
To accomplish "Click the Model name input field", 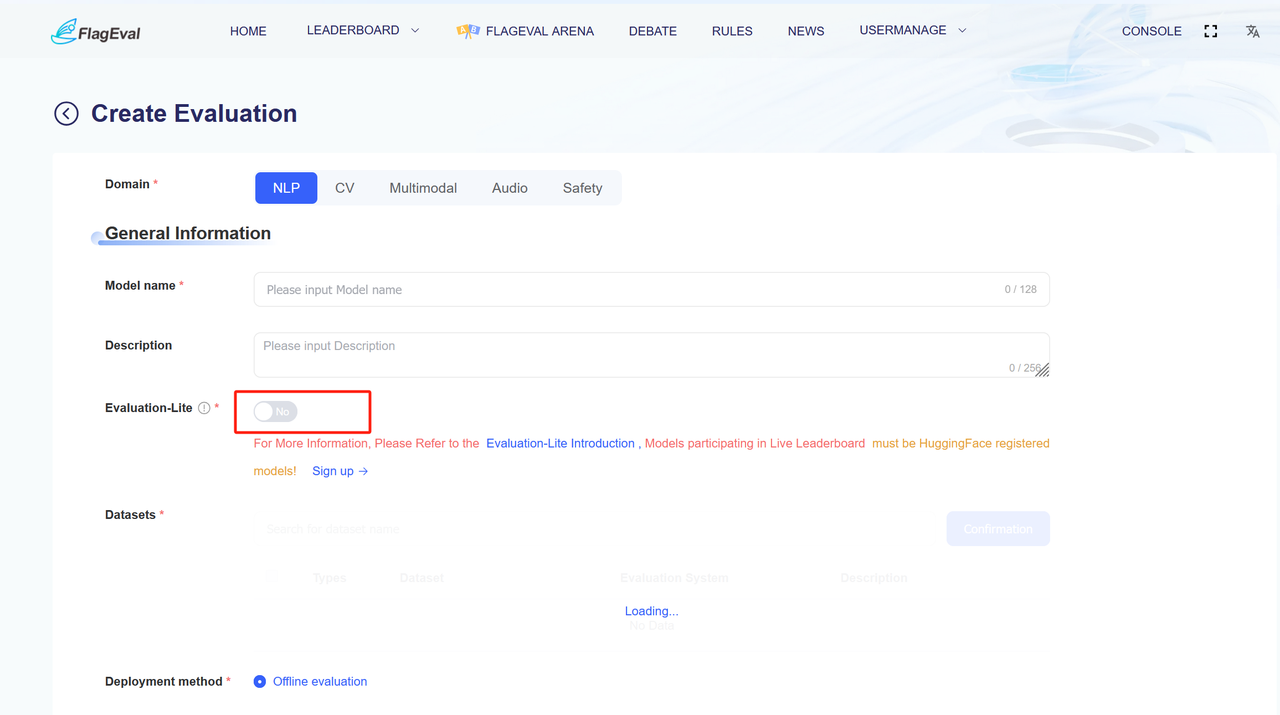I will point(630,290).
